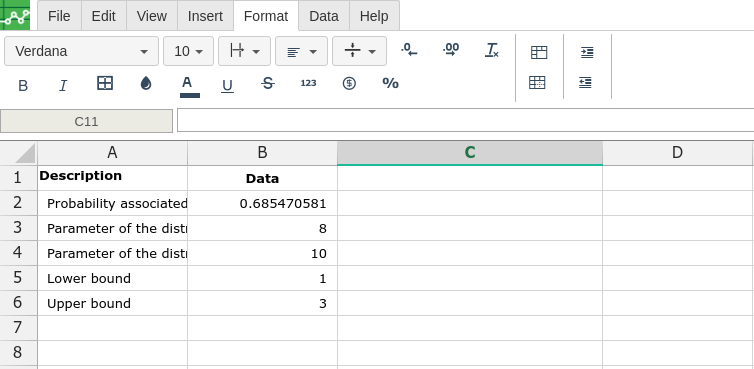Open the fill color droplet picker
Viewport: 754px width, 369px height.
coord(146,83)
